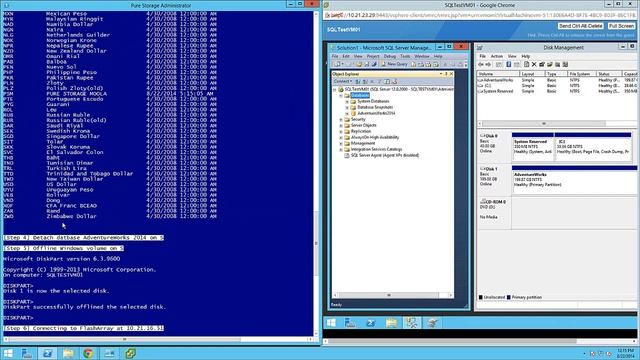Viewport: 640px width, 360px height.
Task: Click Pure Storage console horizontal scrollbar
Action: (158, 339)
